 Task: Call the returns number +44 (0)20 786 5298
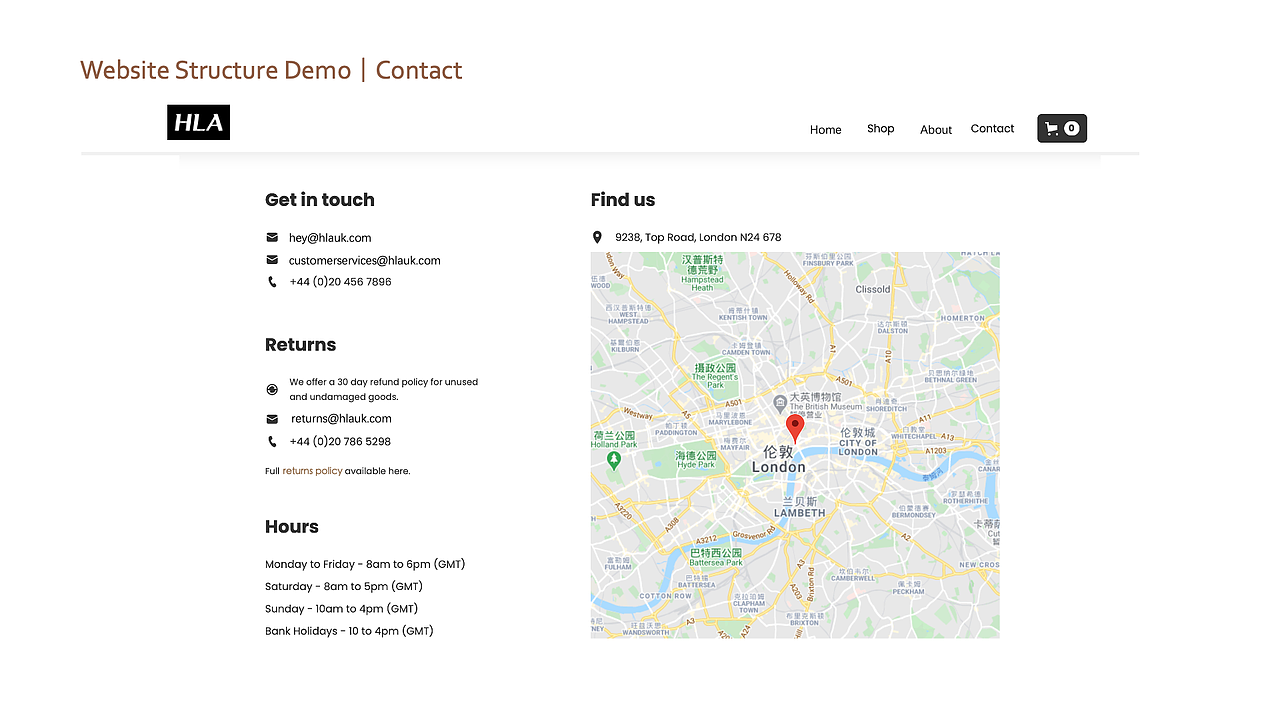tap(340, 442)
